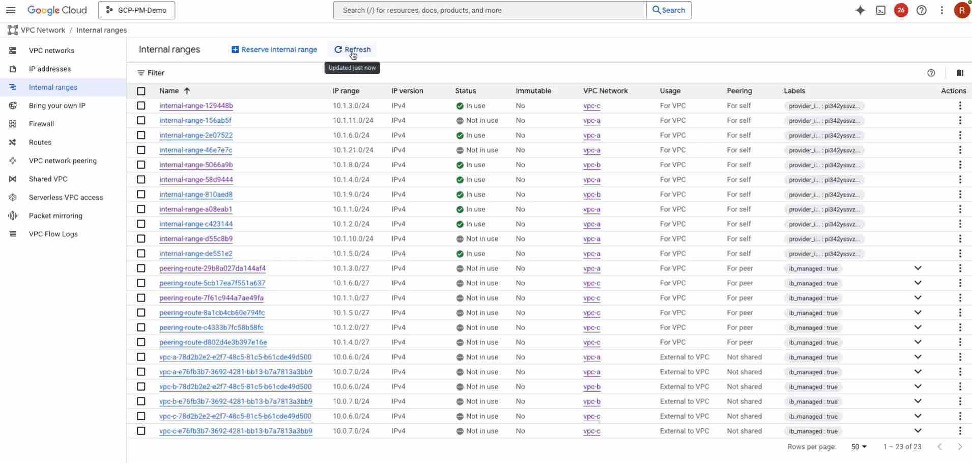Click the search resources input field
The height and width of the screenshot is (464, 972).
click(x=490, y=10)
